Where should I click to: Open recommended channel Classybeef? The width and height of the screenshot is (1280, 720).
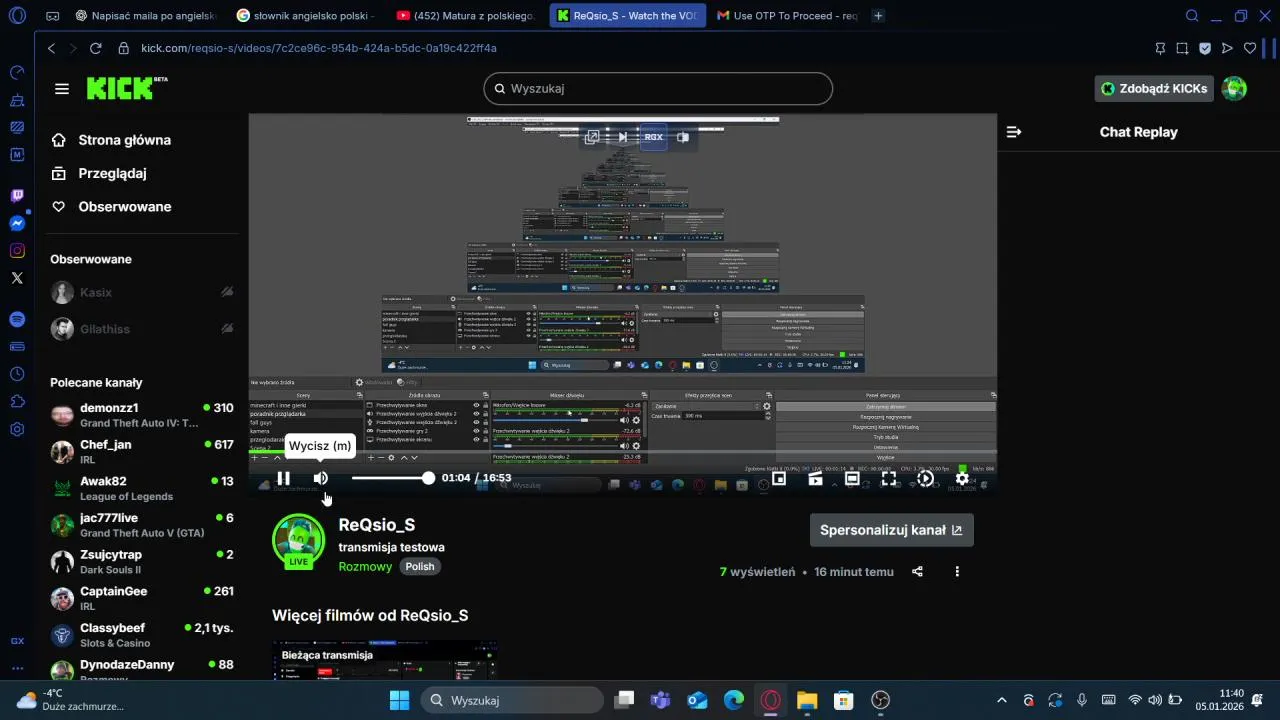(x=142, y=635)
